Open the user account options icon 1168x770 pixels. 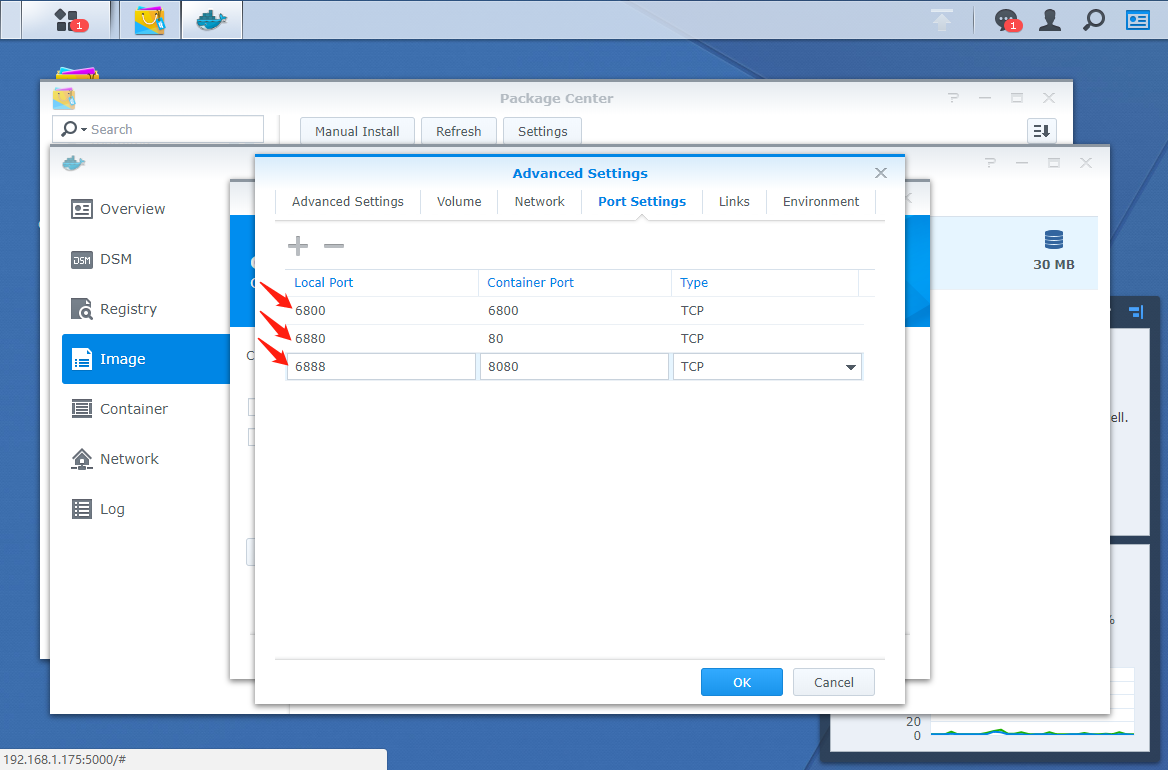[1050, 20]
